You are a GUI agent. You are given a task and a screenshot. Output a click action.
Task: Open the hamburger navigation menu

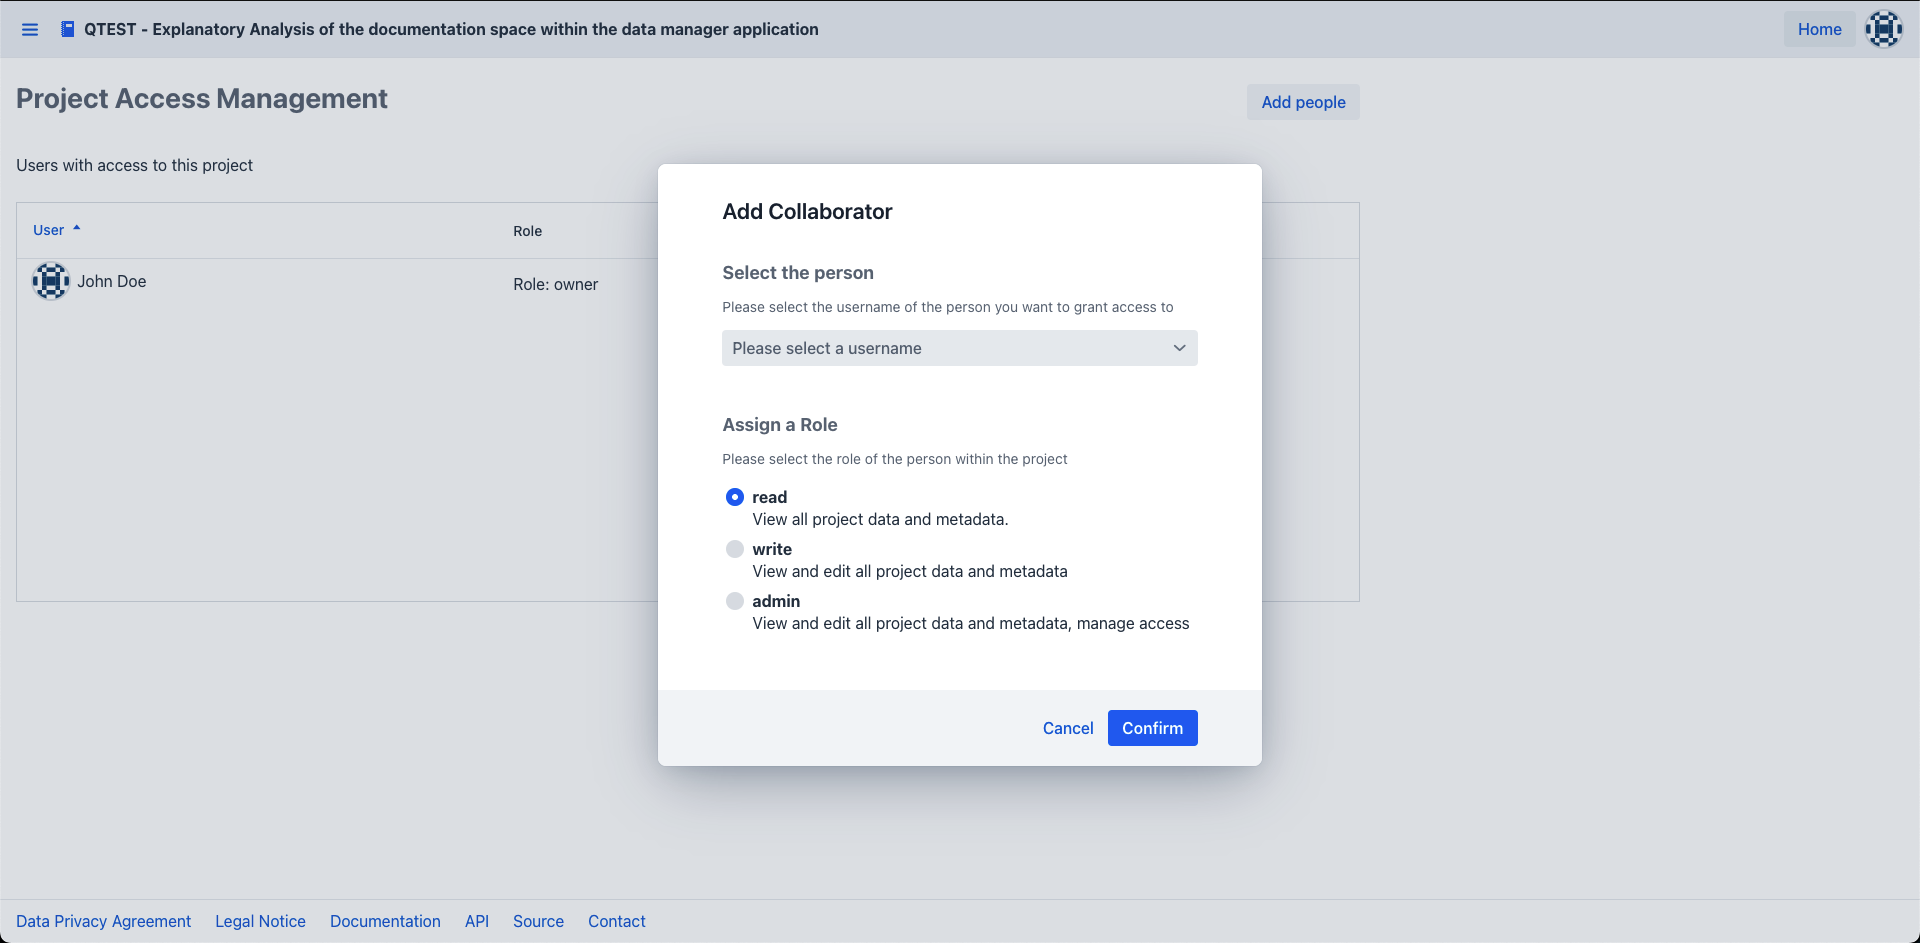(30, 30)
